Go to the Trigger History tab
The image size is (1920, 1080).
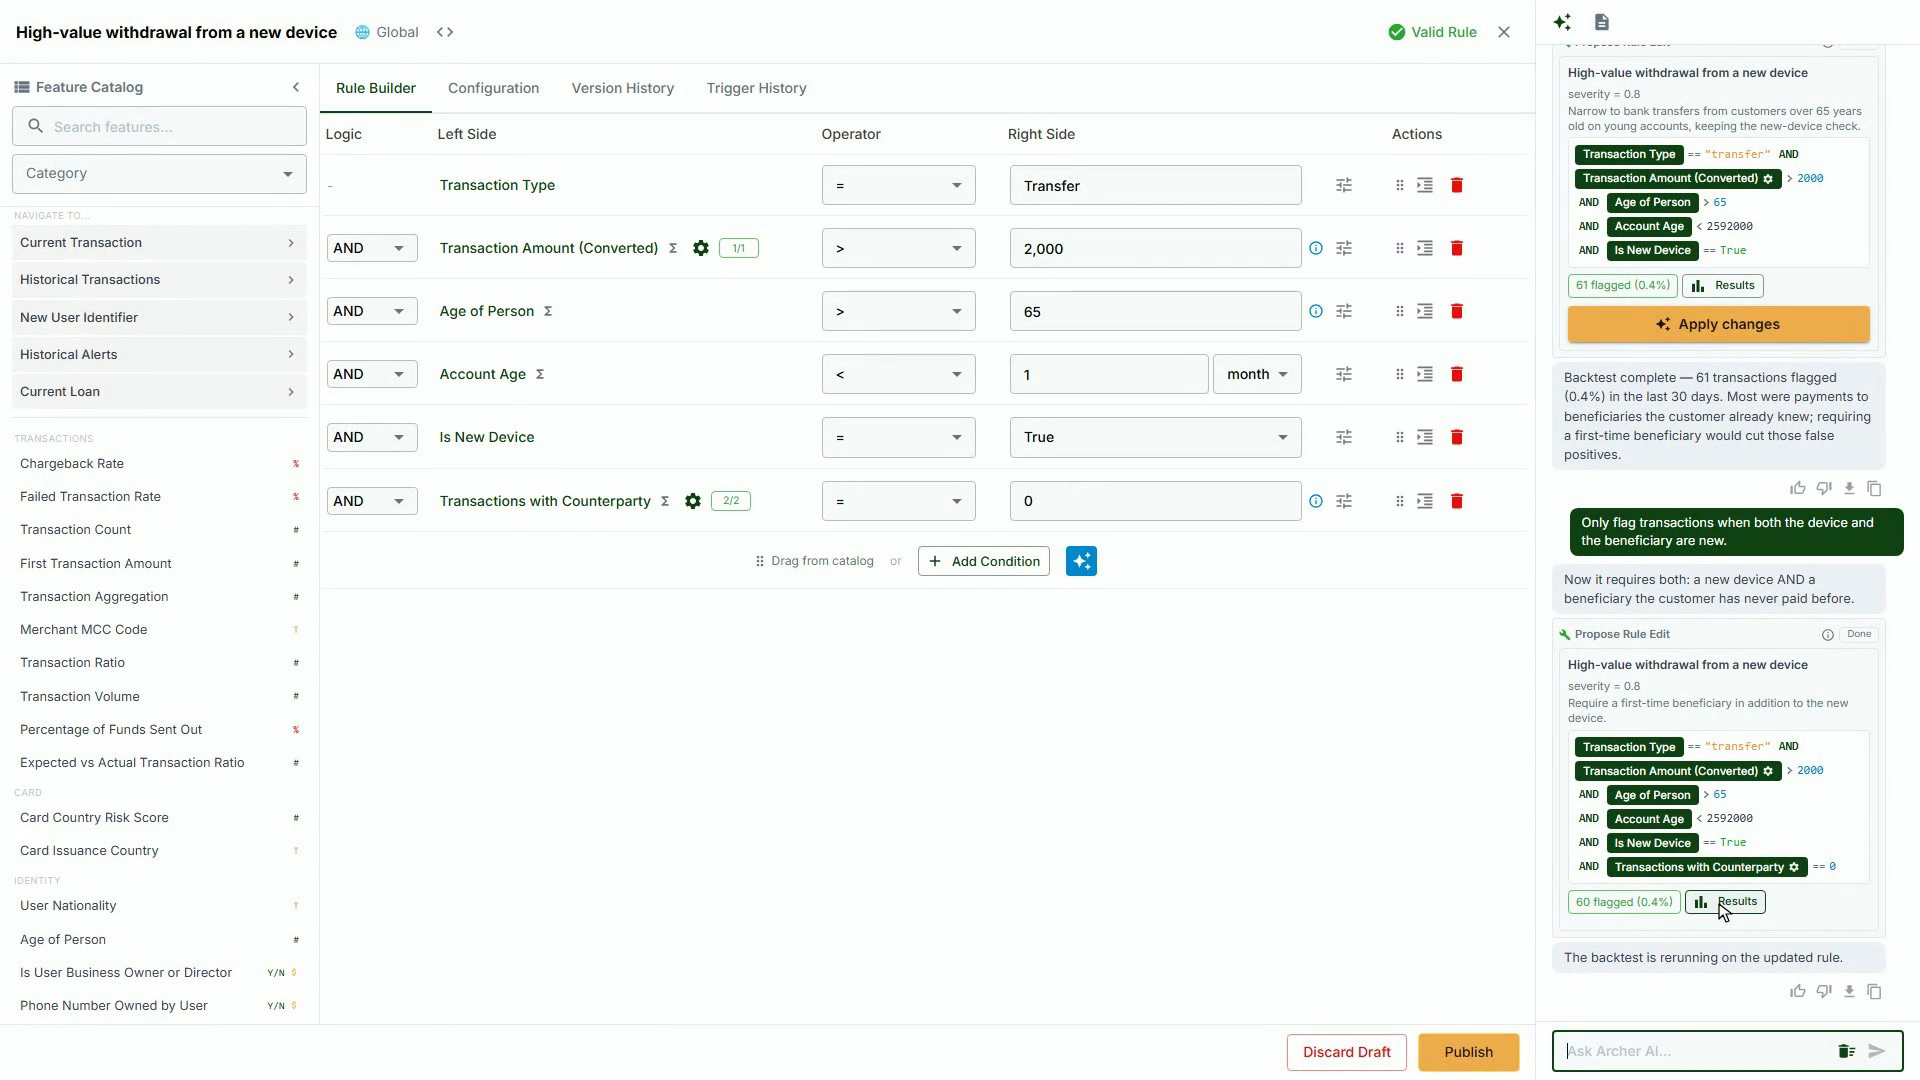tap(756, 88)
